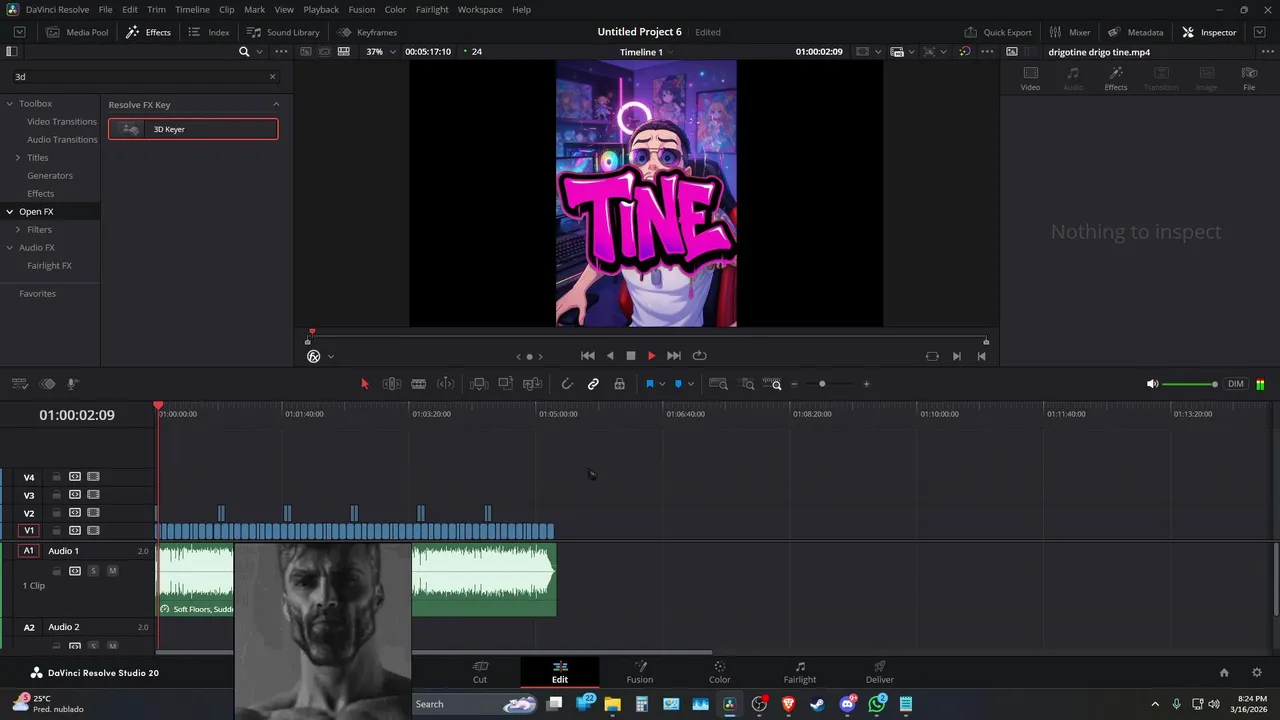This screenshot has width=1280, height=720.
Task: Open Project Settings gear icon
Action: pyautogui.click(x=1257, y=673)
